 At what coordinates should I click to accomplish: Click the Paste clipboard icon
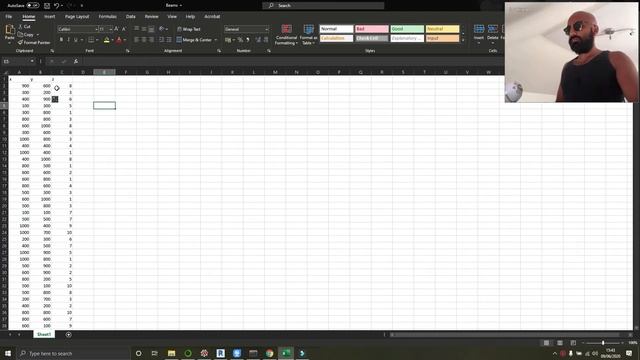pyautogui.click(x=9, y=30)
